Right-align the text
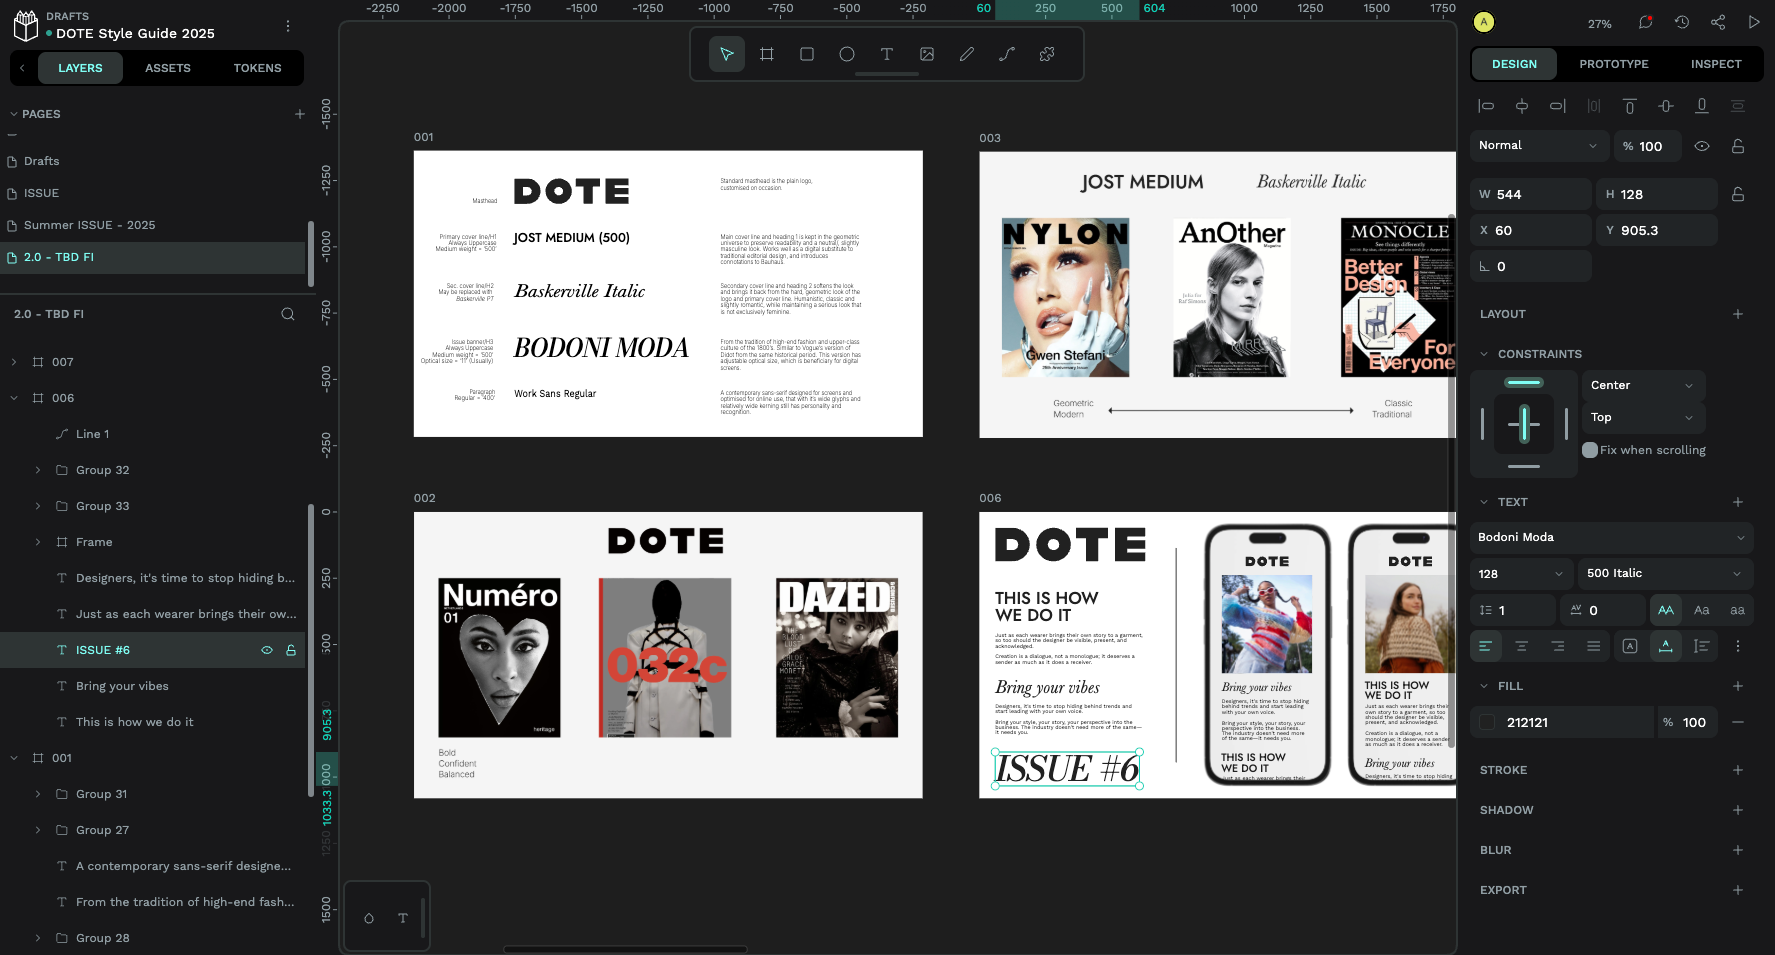 1558,646
